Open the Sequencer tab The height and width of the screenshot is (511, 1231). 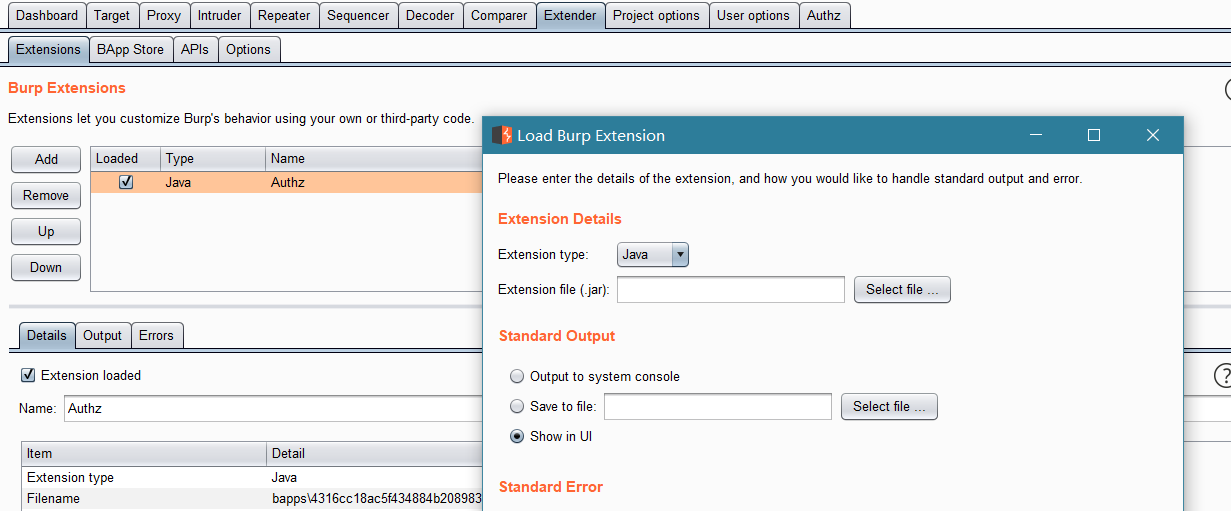coord(359,15)
